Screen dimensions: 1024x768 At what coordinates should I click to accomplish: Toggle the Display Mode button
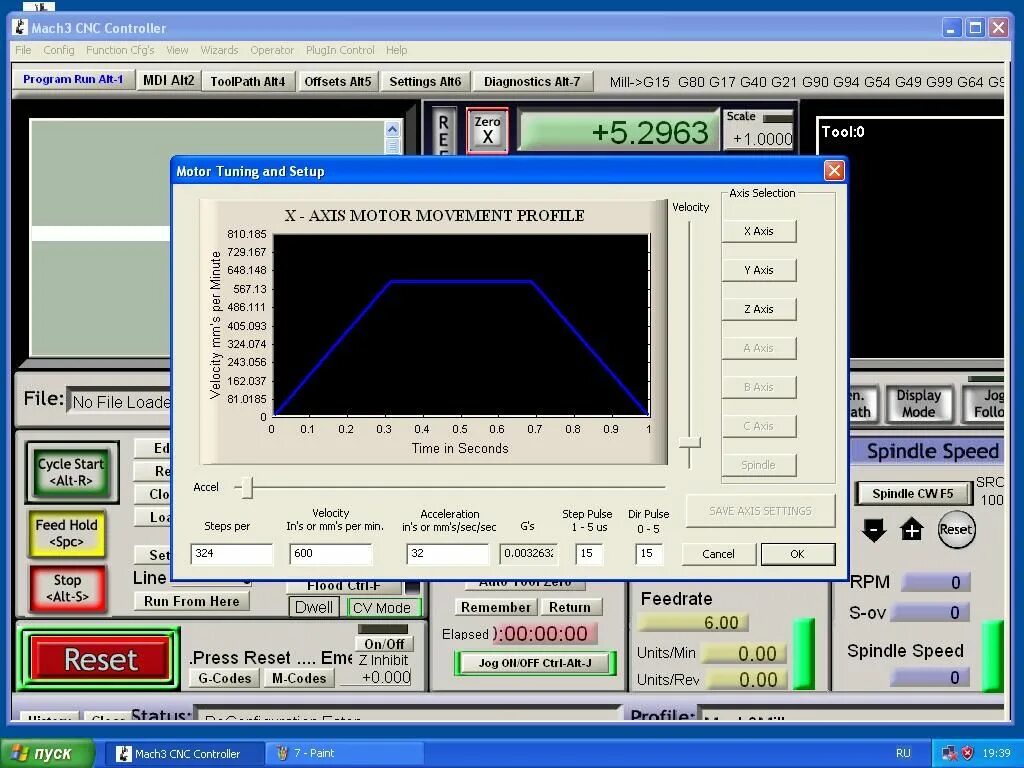(918, 404)
